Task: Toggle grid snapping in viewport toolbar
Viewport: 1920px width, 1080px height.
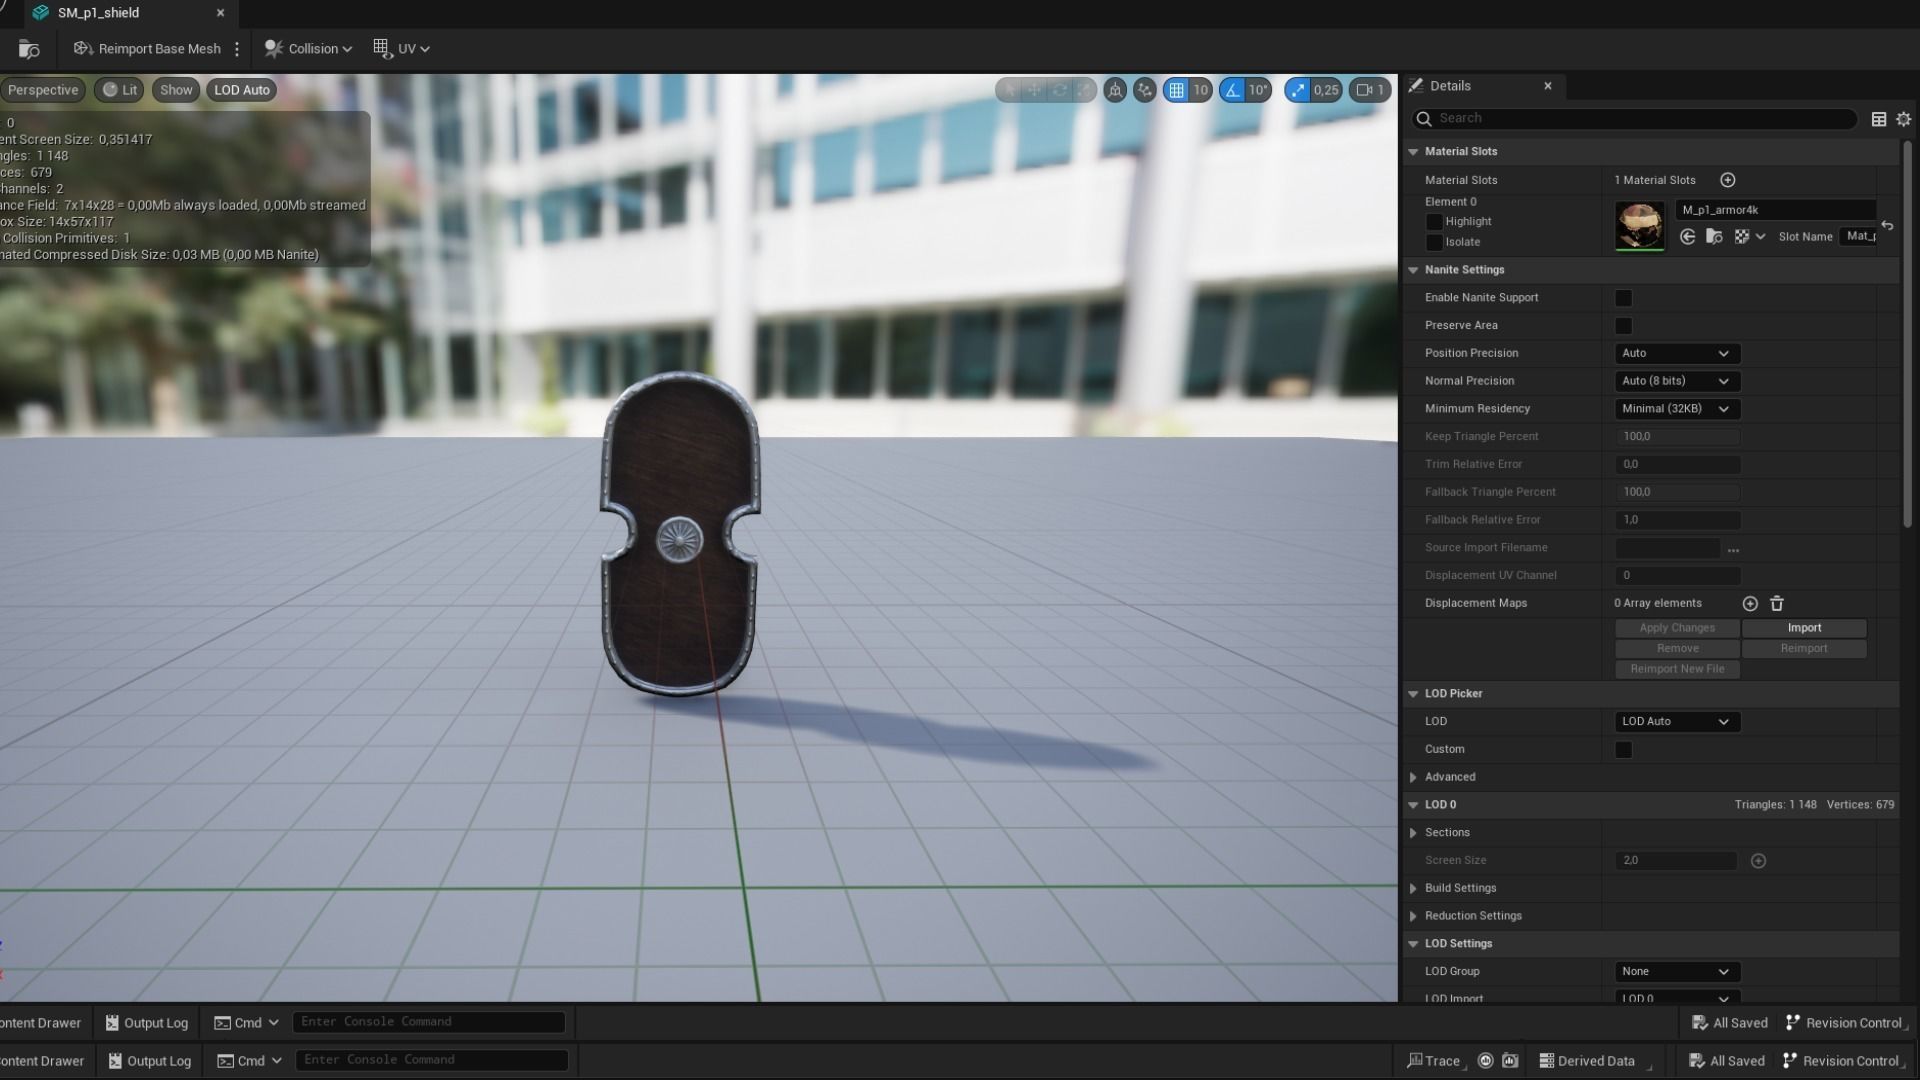Action: [1177, 90]
